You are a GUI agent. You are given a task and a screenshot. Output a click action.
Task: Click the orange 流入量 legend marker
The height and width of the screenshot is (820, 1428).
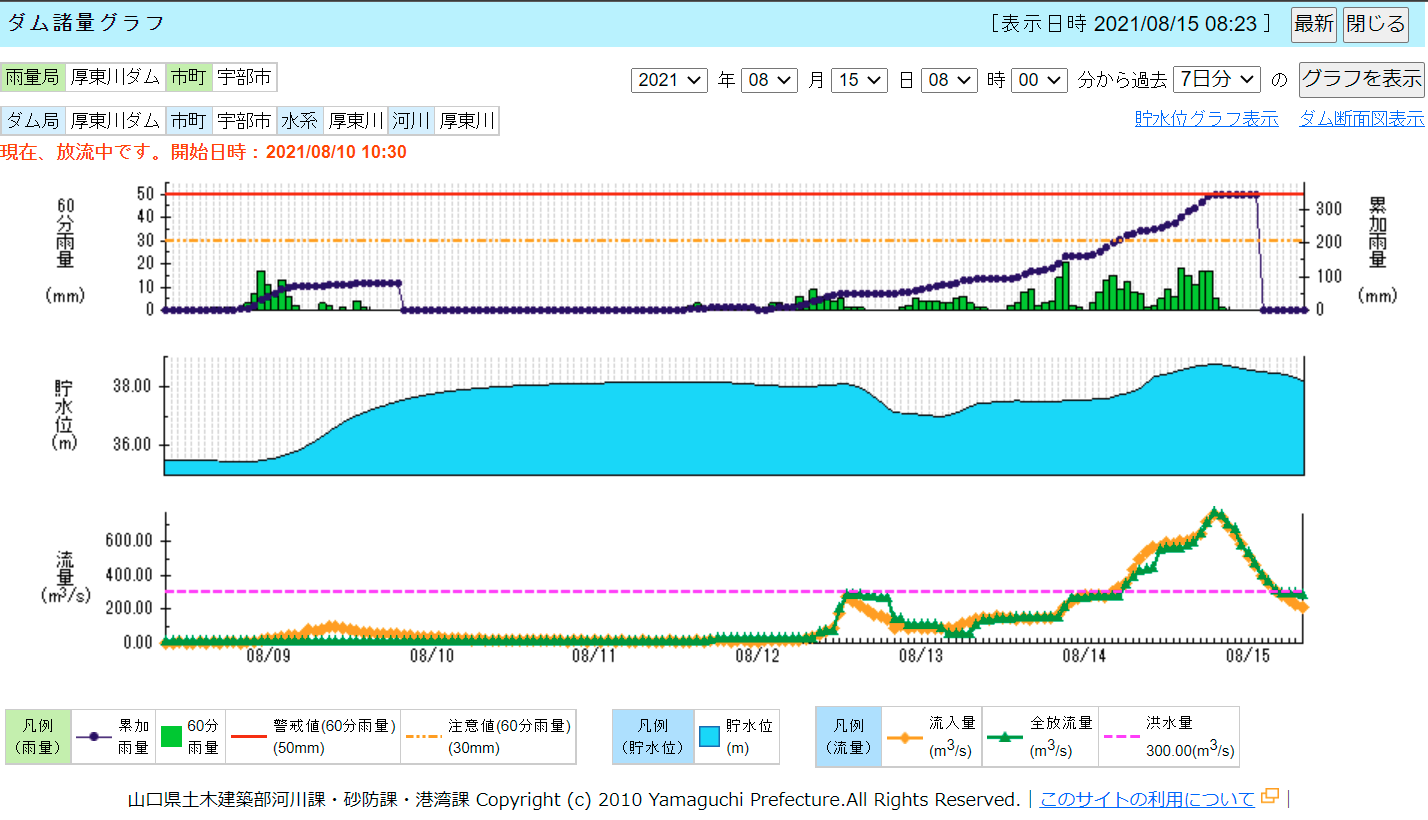coord(905,737)
